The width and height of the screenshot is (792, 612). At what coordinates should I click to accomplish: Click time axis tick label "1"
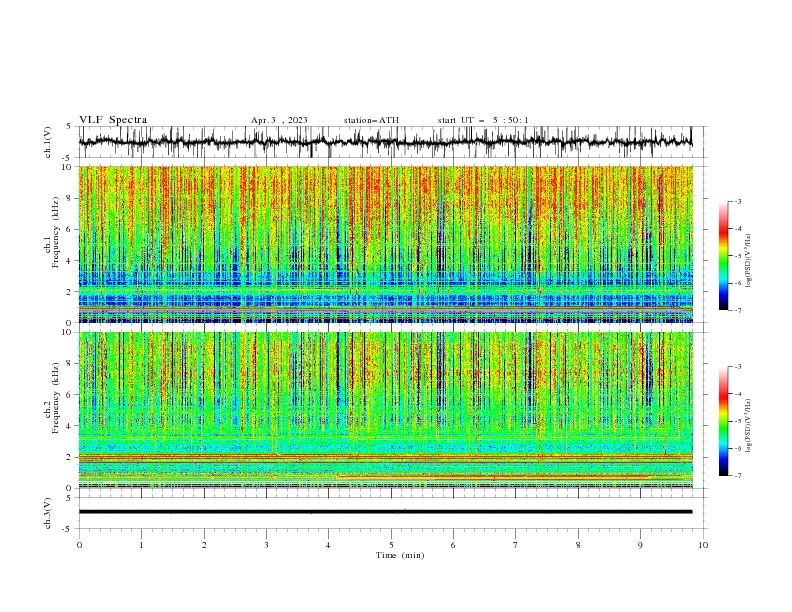[141, 545]
